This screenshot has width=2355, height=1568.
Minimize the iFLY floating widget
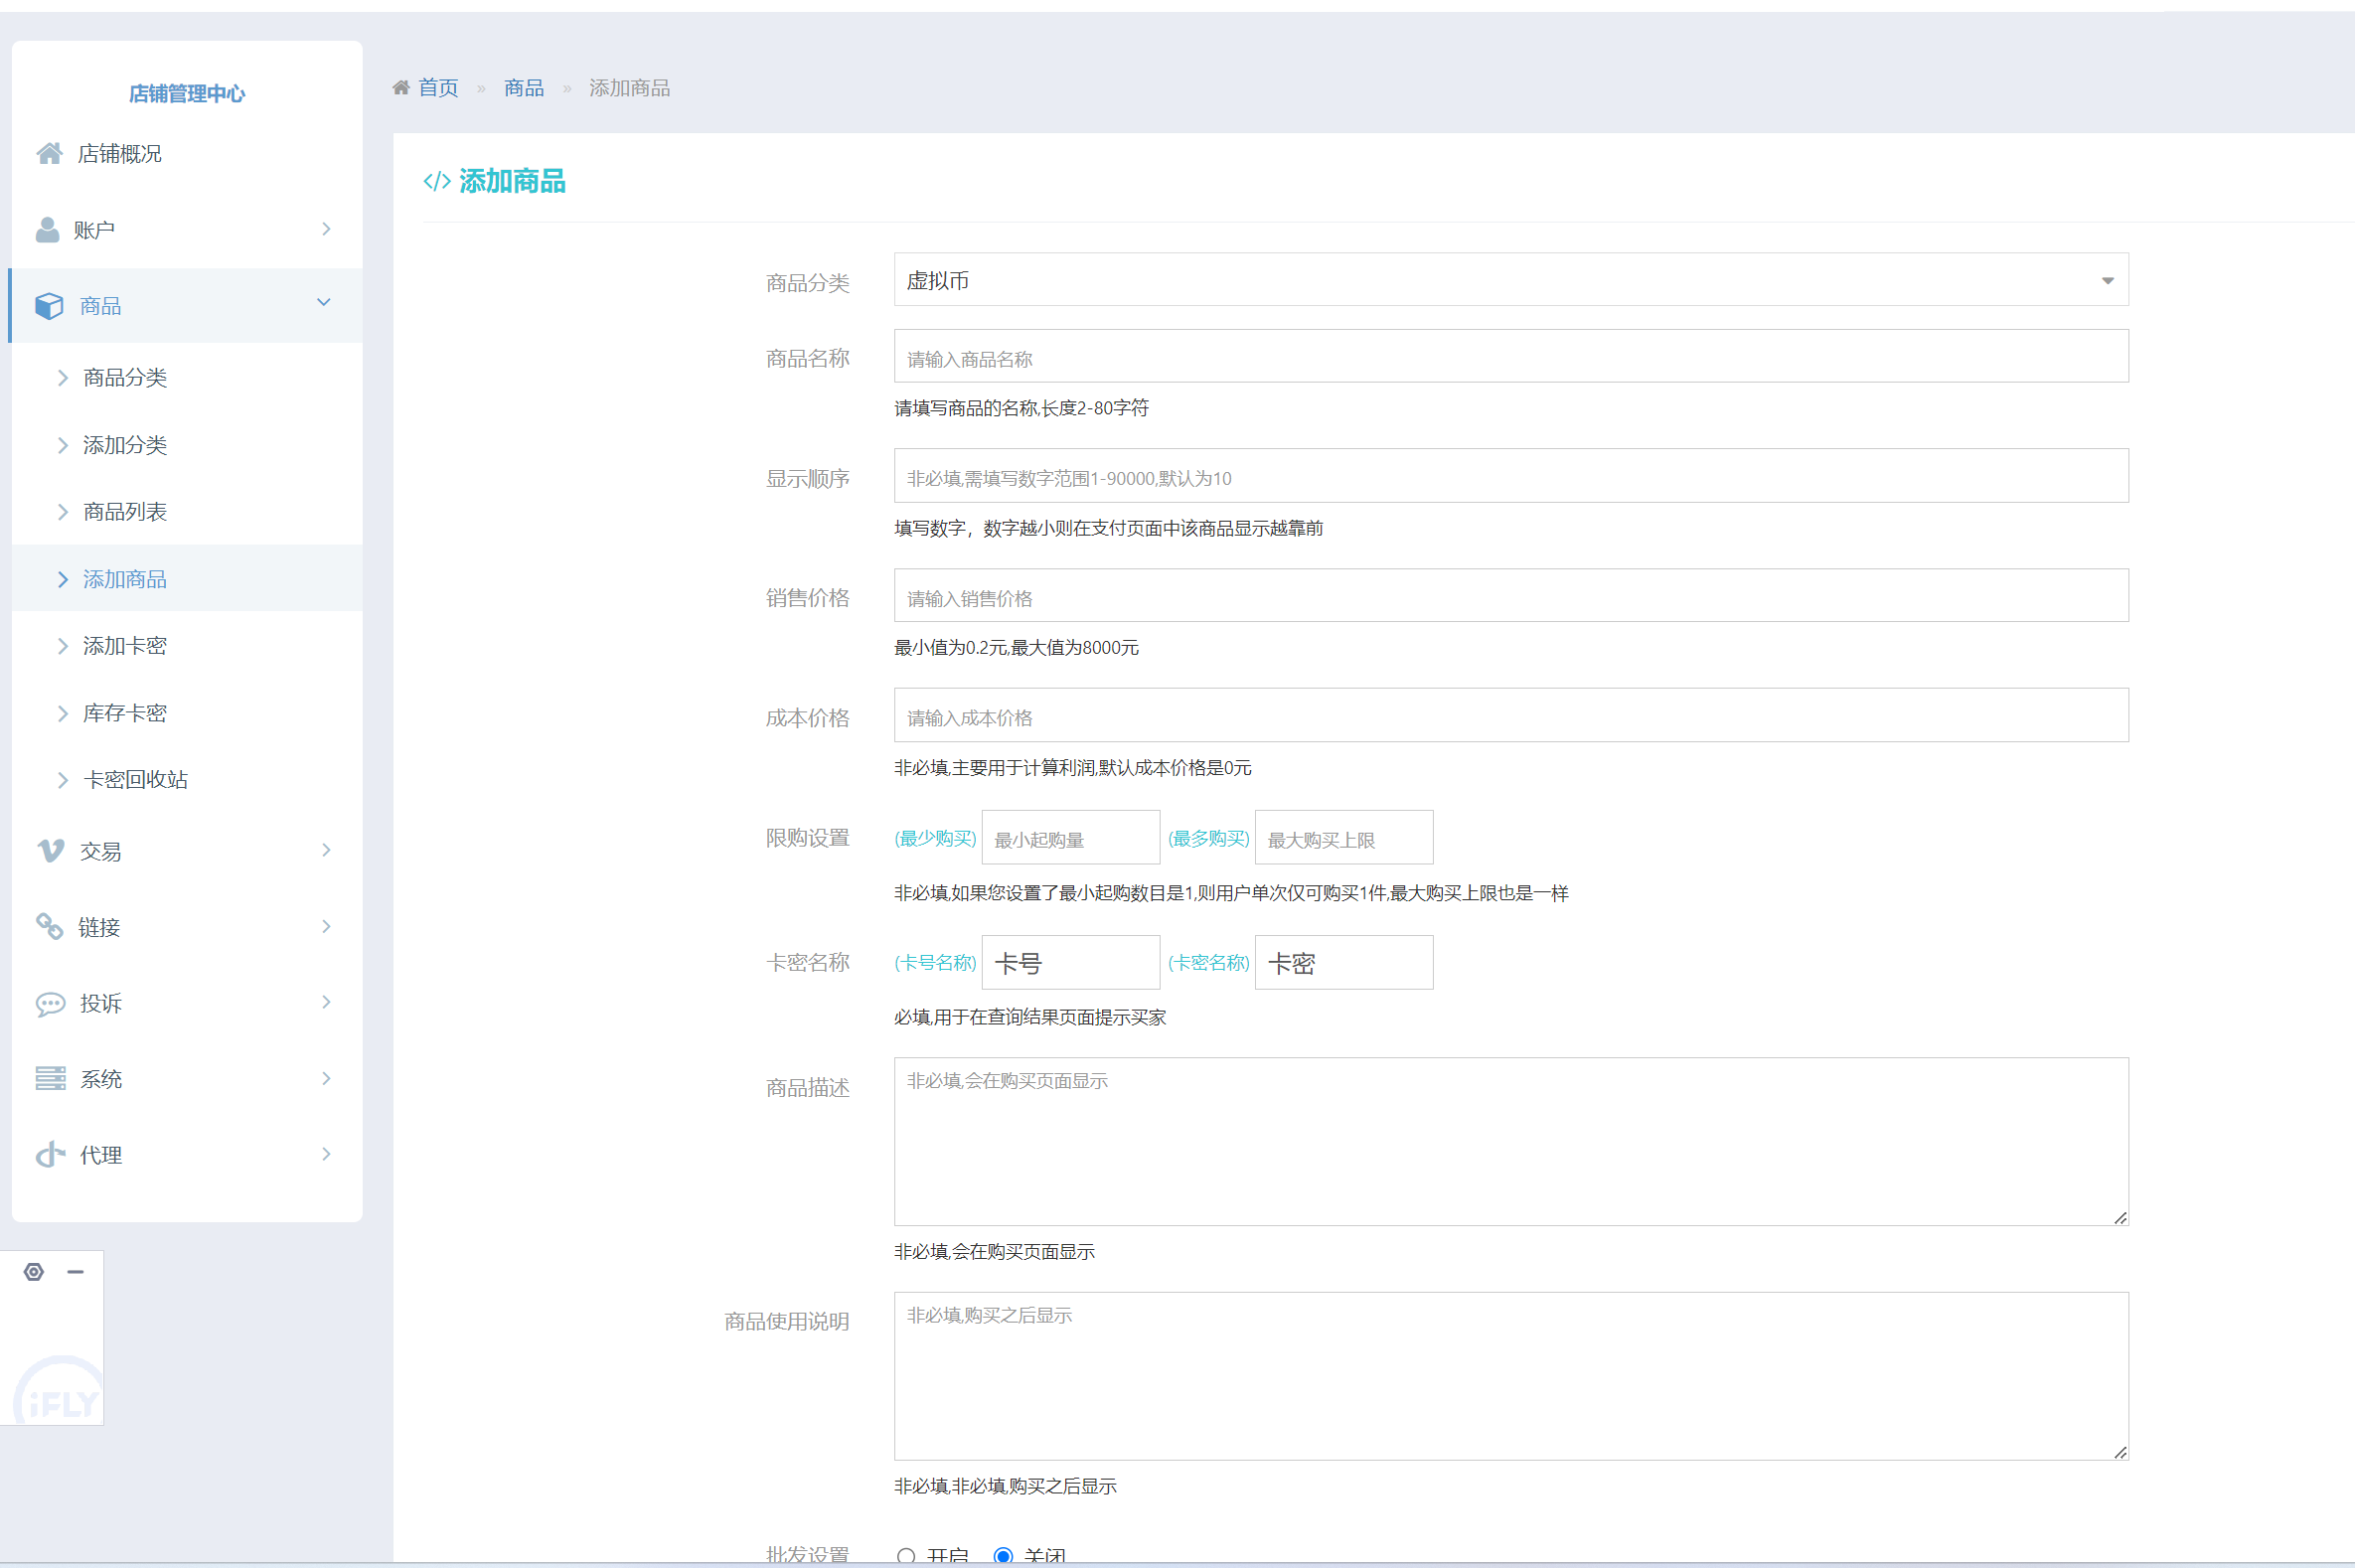click(75, 1272)
